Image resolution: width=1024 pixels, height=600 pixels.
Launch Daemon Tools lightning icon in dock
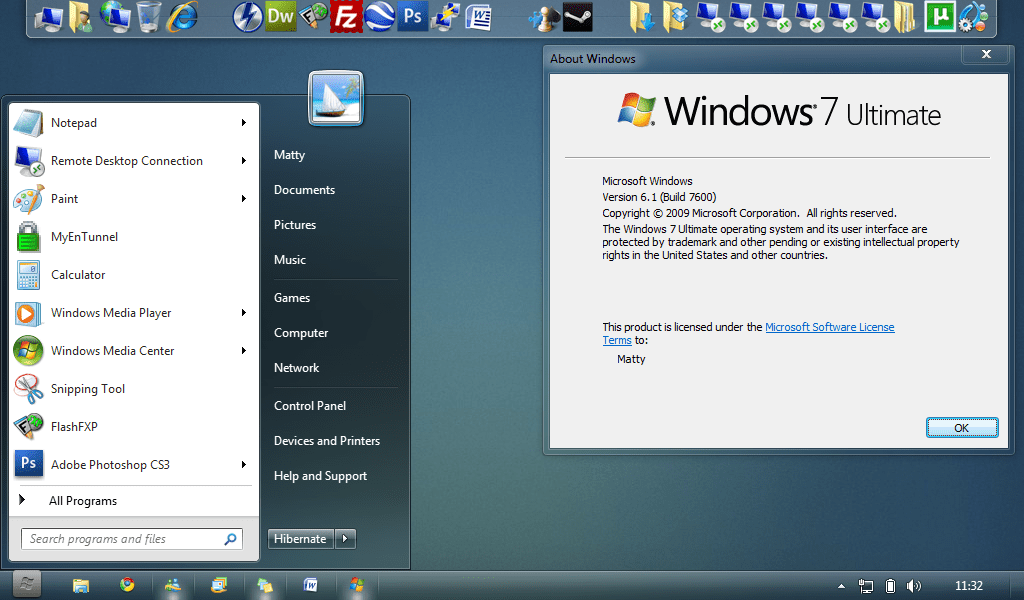248,16
